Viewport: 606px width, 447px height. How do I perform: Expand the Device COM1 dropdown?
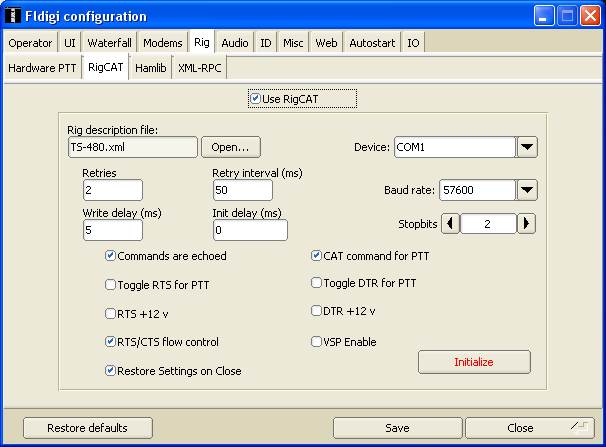[x=527, y=147]
